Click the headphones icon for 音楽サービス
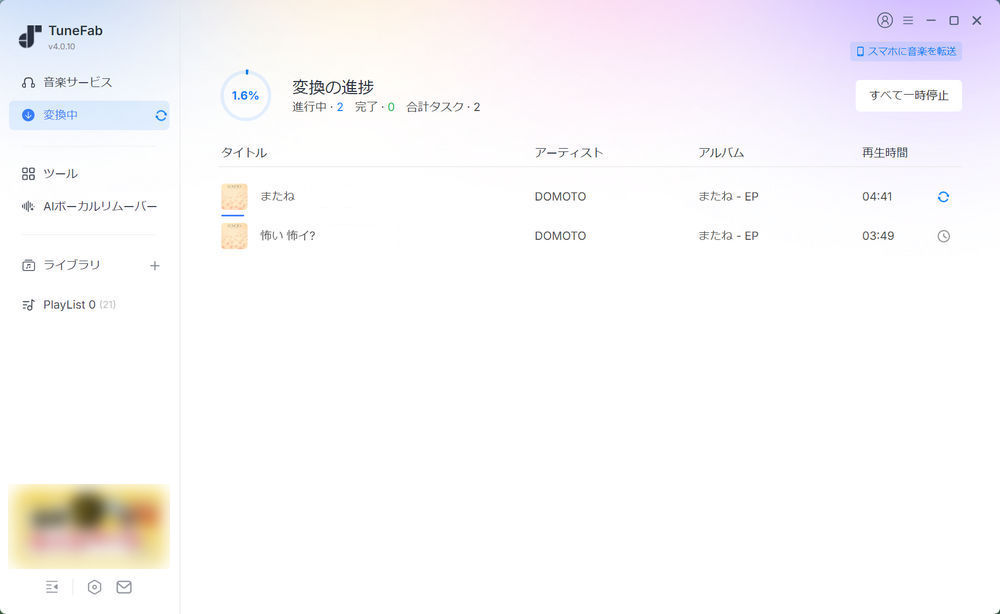This screenshot has width=1000, height=614. 28,82
